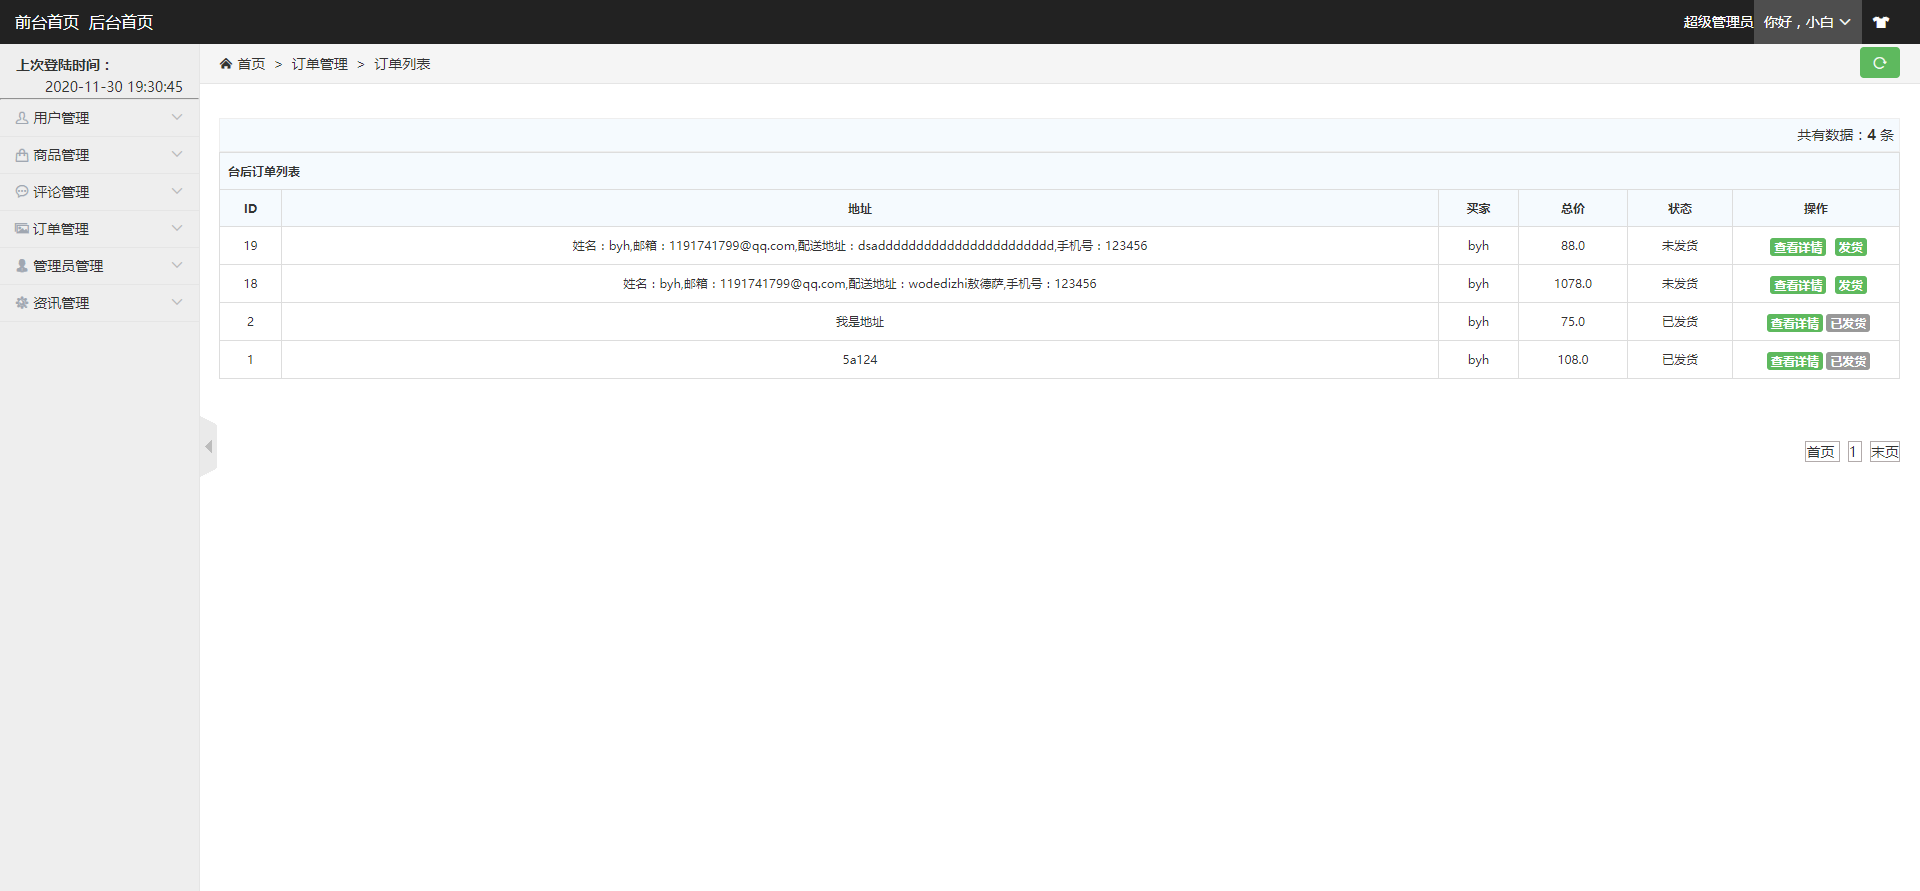The image size is (1920, 891).
Task: Click the 状态 column header
Action: (x=1680, y=209)
